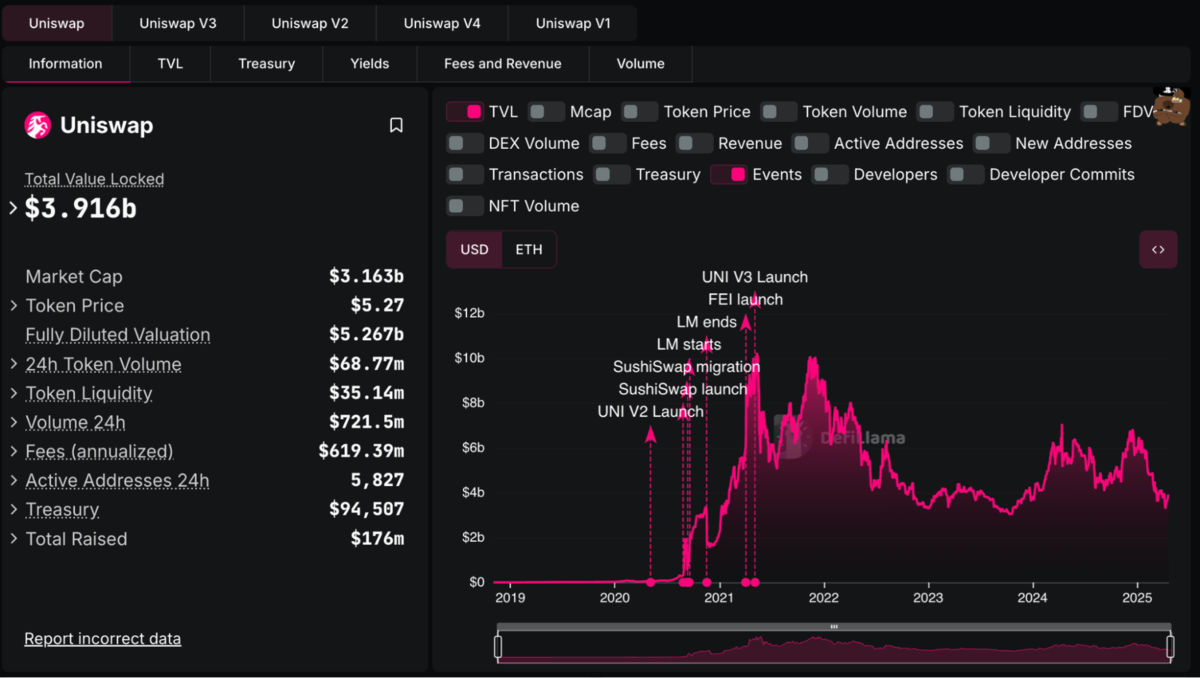
Task: Switch chart denomination to USD
Action: (x=474, y=249)
